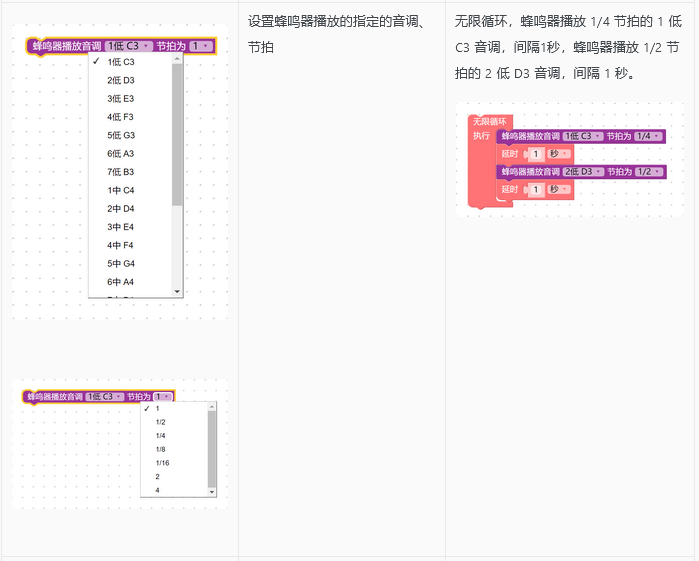Open beat dropdown on top buzzer block
This screenshot has width=699, height=561.
click(x=201, y=46)
